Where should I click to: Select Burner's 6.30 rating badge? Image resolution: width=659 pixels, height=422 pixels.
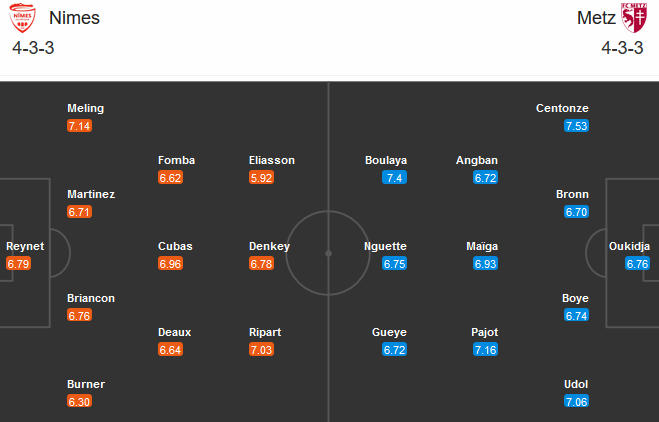(79, 402)
